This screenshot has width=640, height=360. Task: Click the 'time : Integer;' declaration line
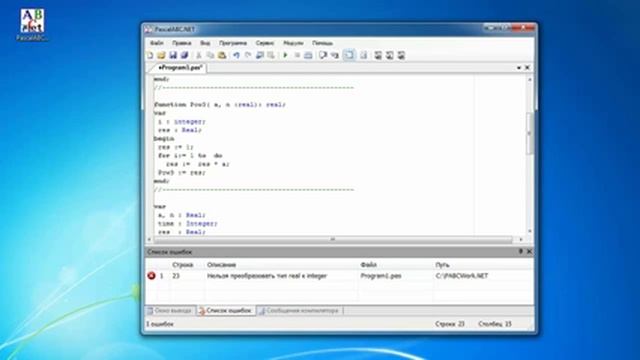coord(188,223)
